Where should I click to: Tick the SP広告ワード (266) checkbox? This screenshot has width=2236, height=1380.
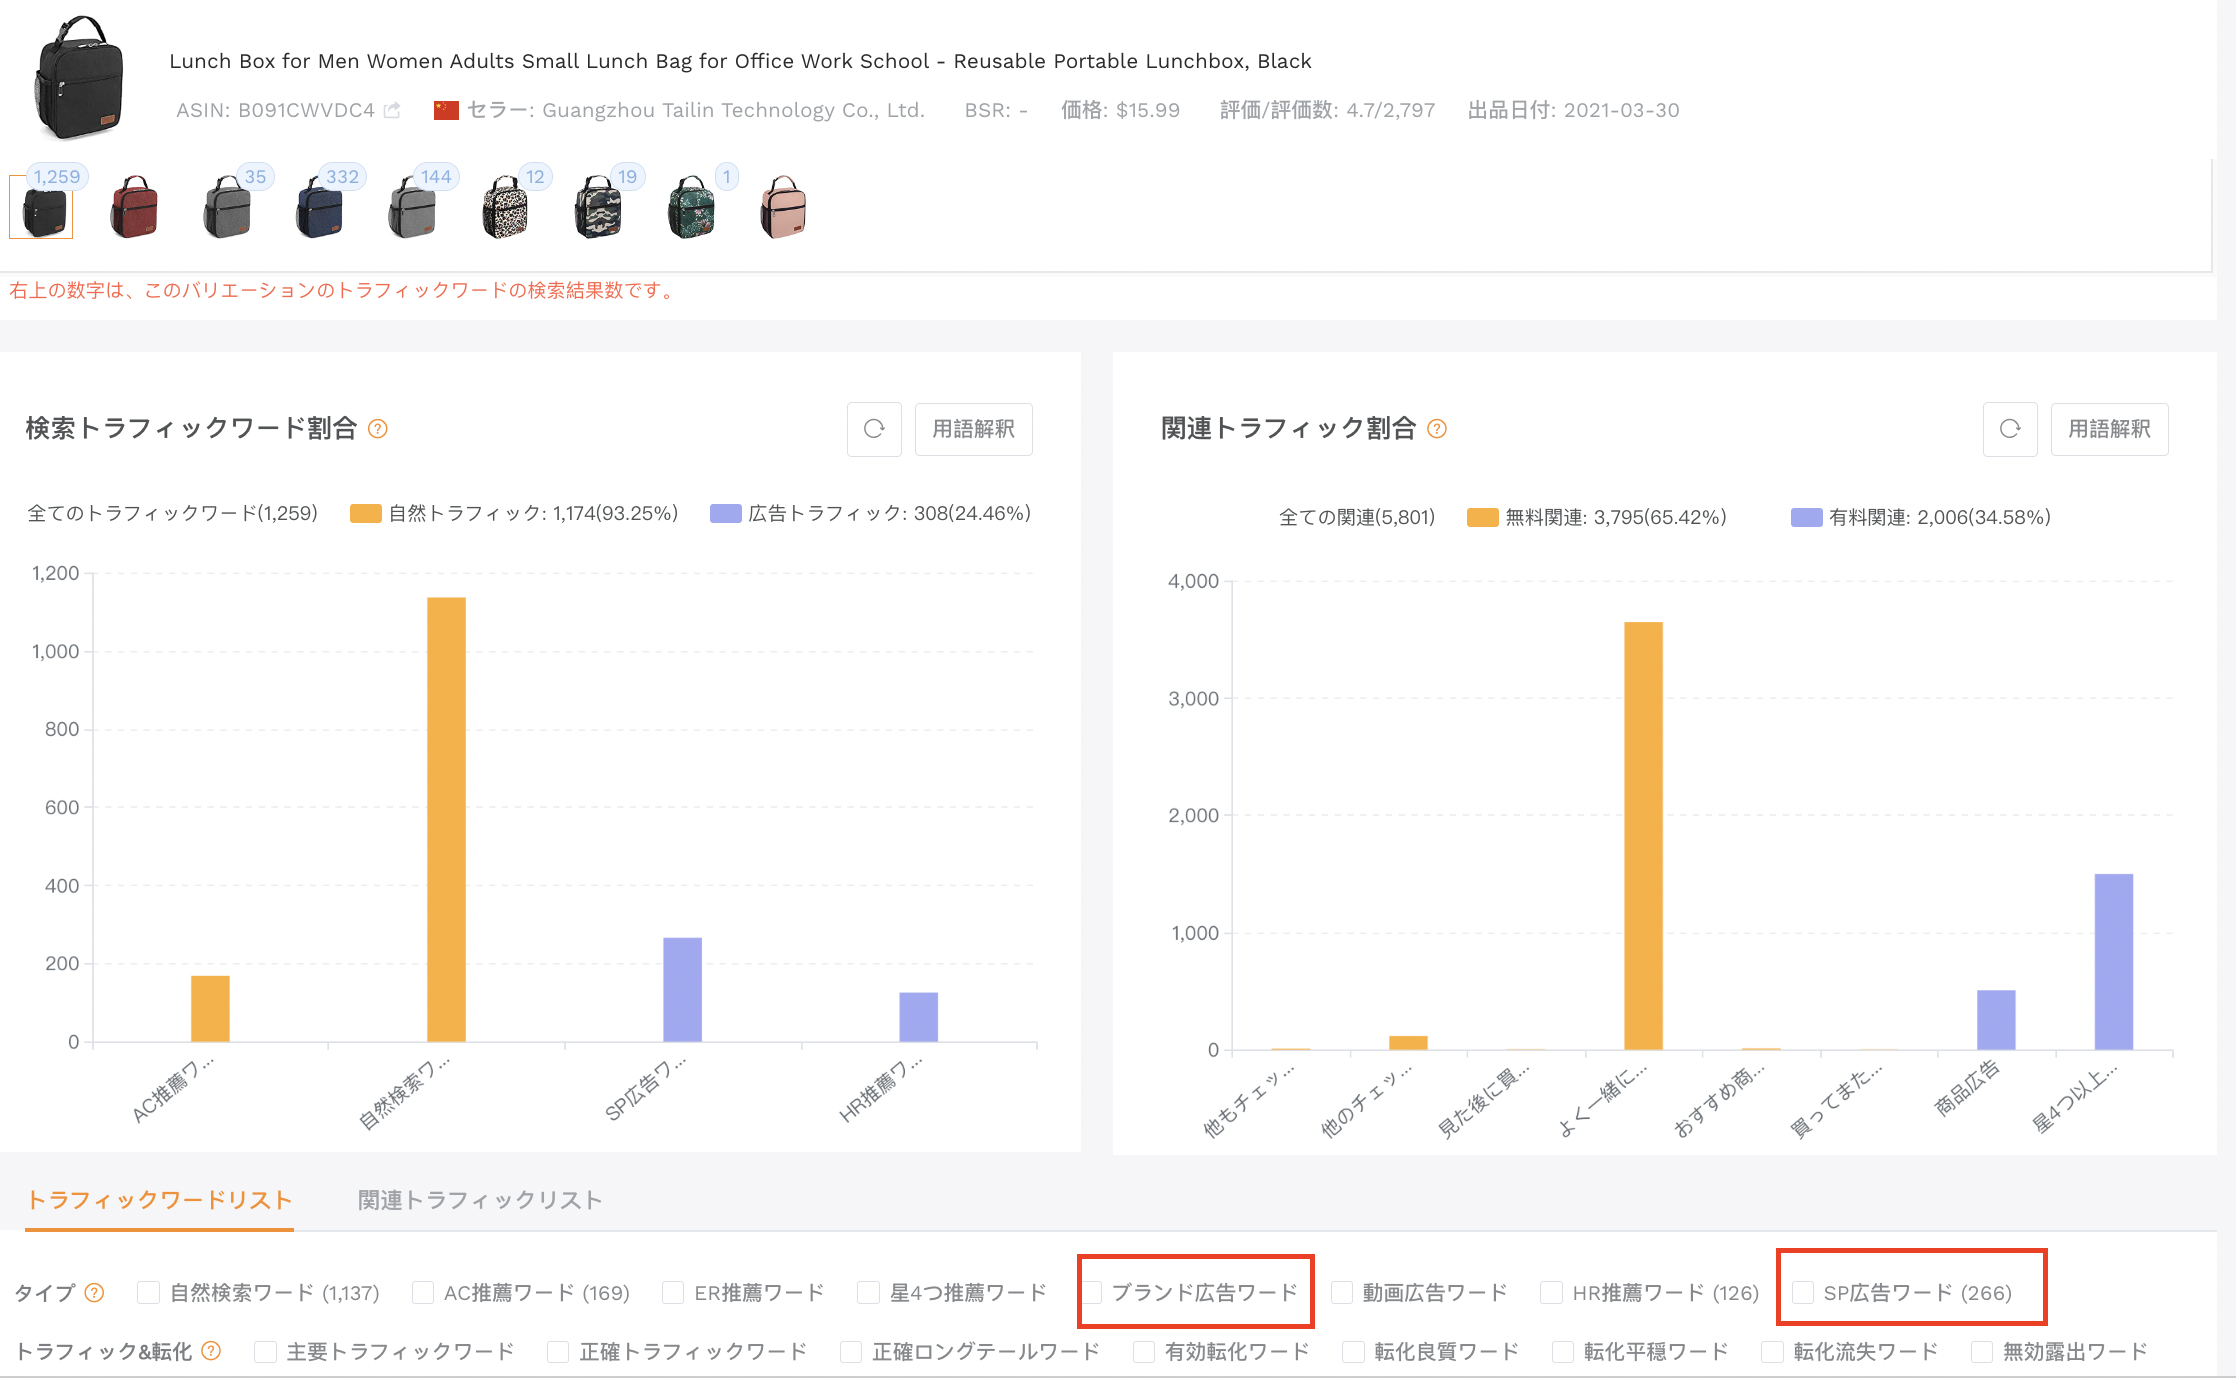pos(1803,1292)
